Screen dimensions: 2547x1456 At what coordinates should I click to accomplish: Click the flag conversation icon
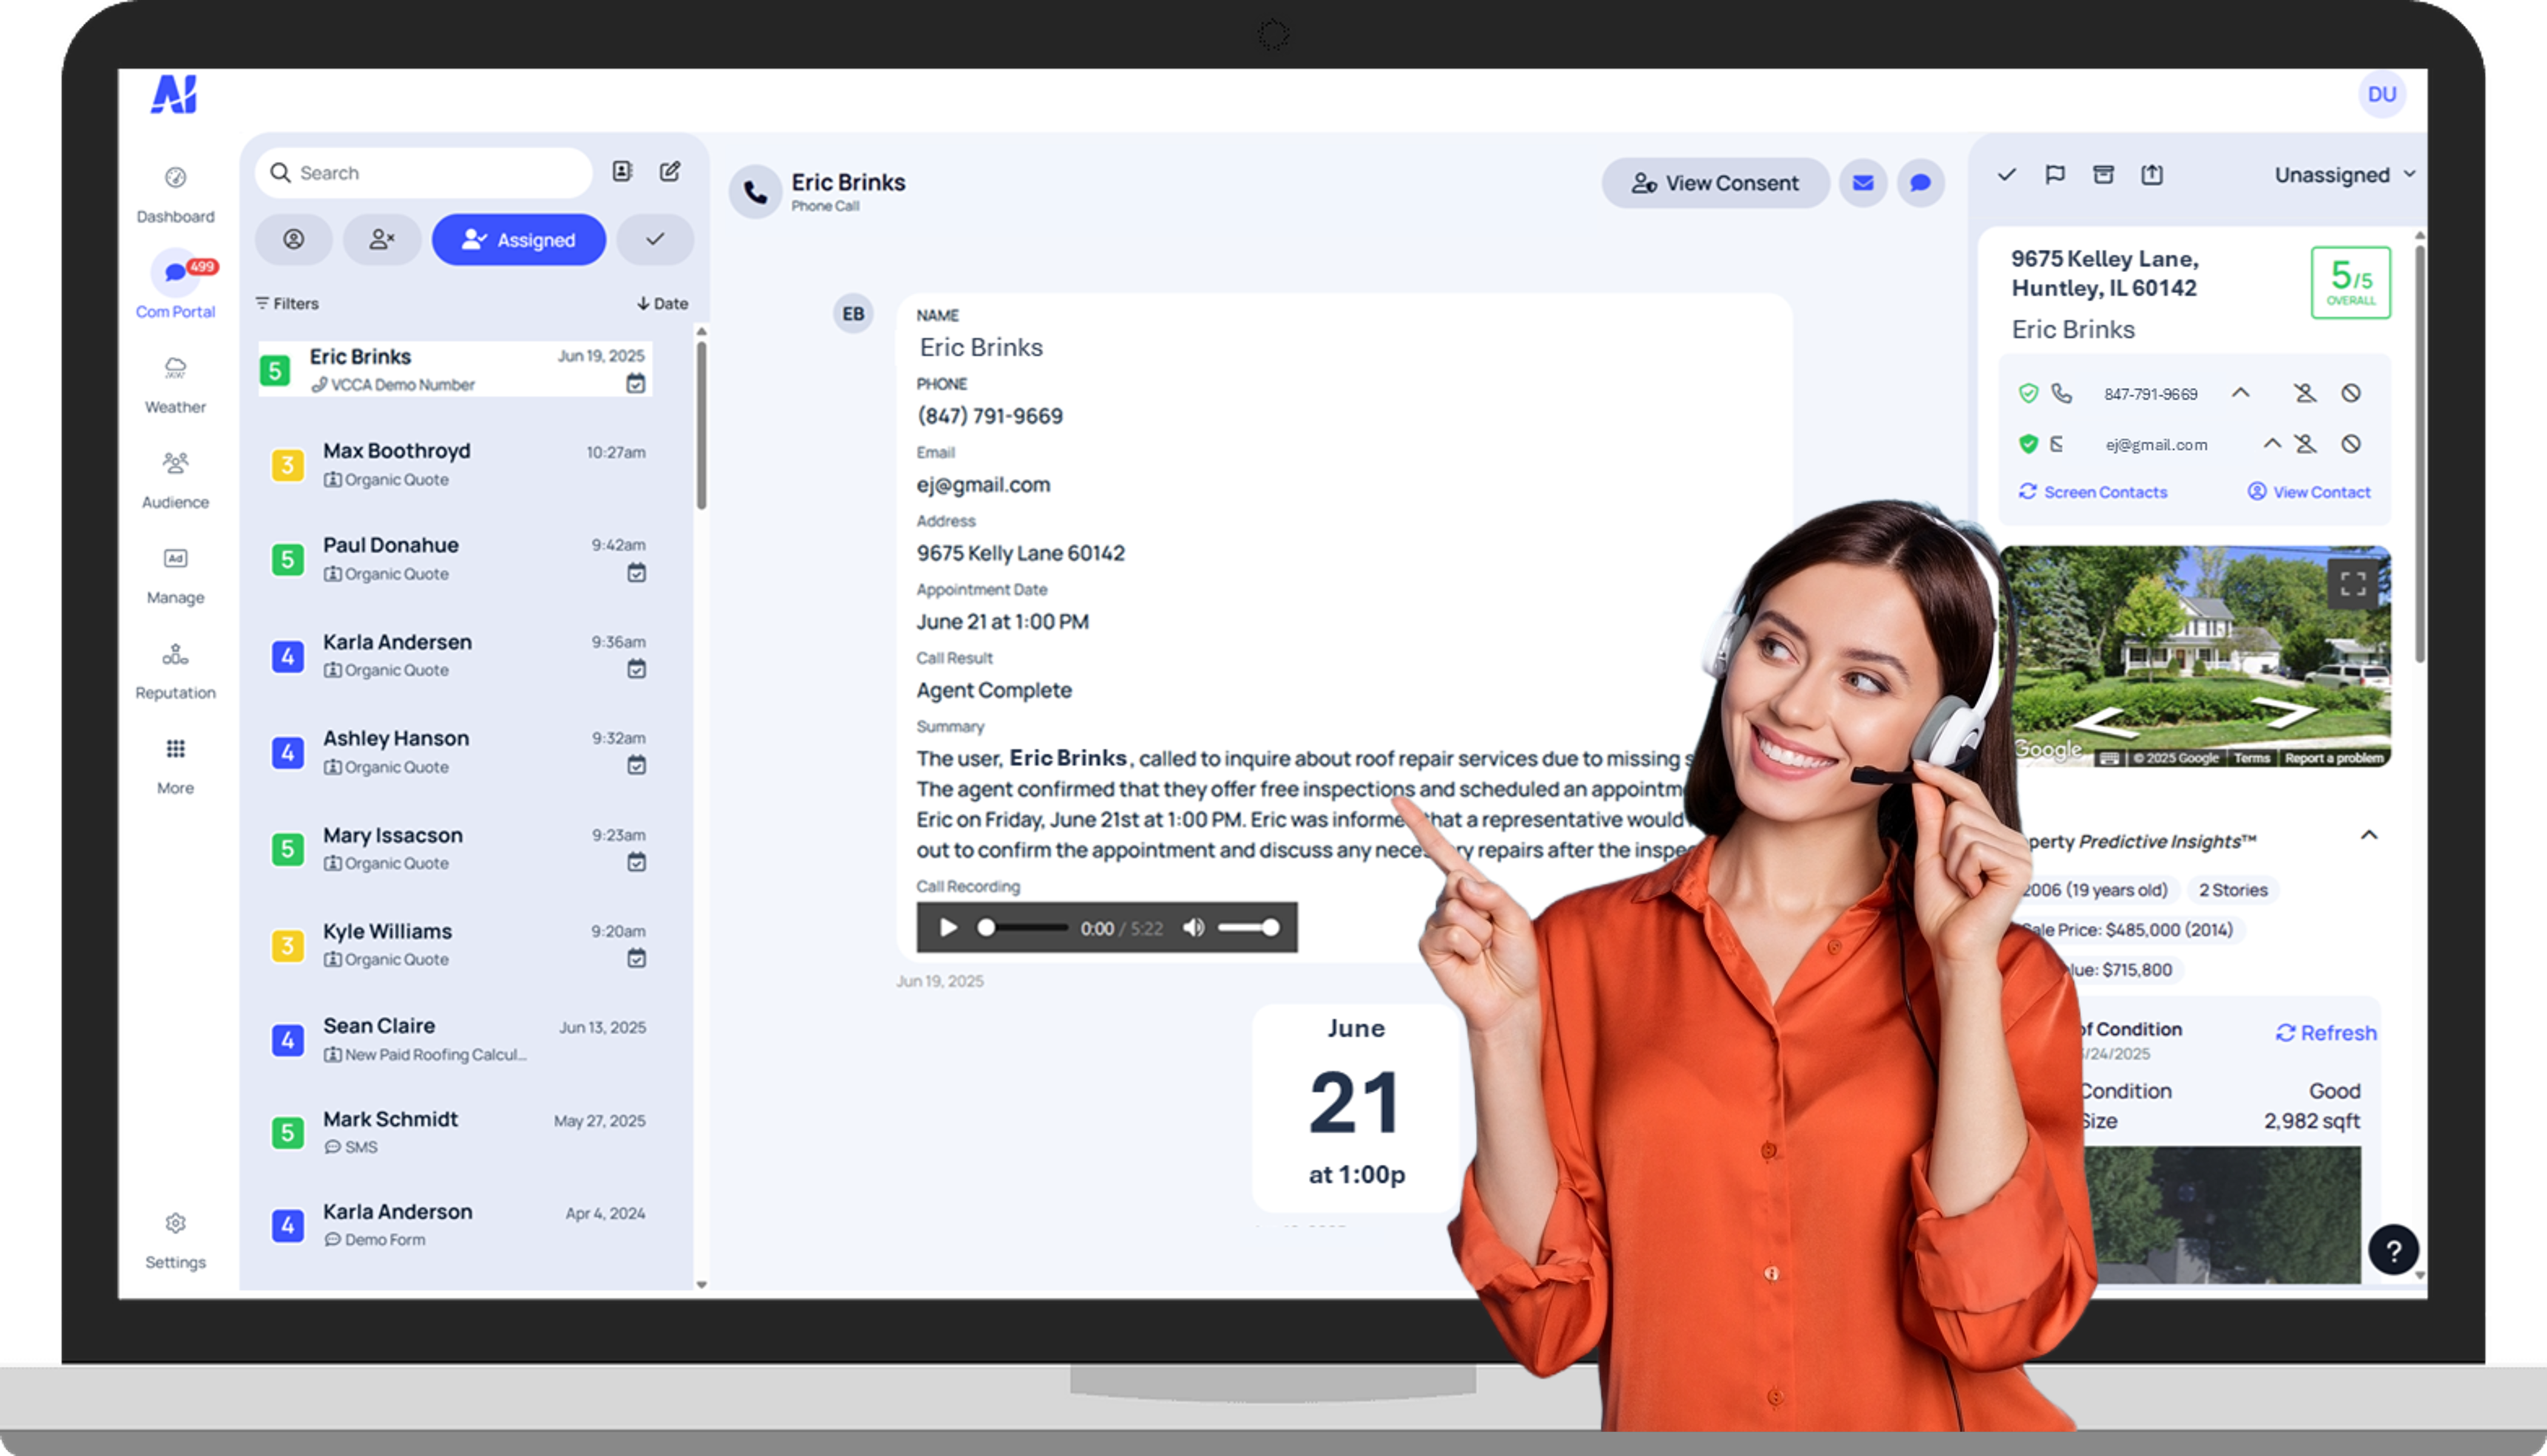click(2055, 175)
